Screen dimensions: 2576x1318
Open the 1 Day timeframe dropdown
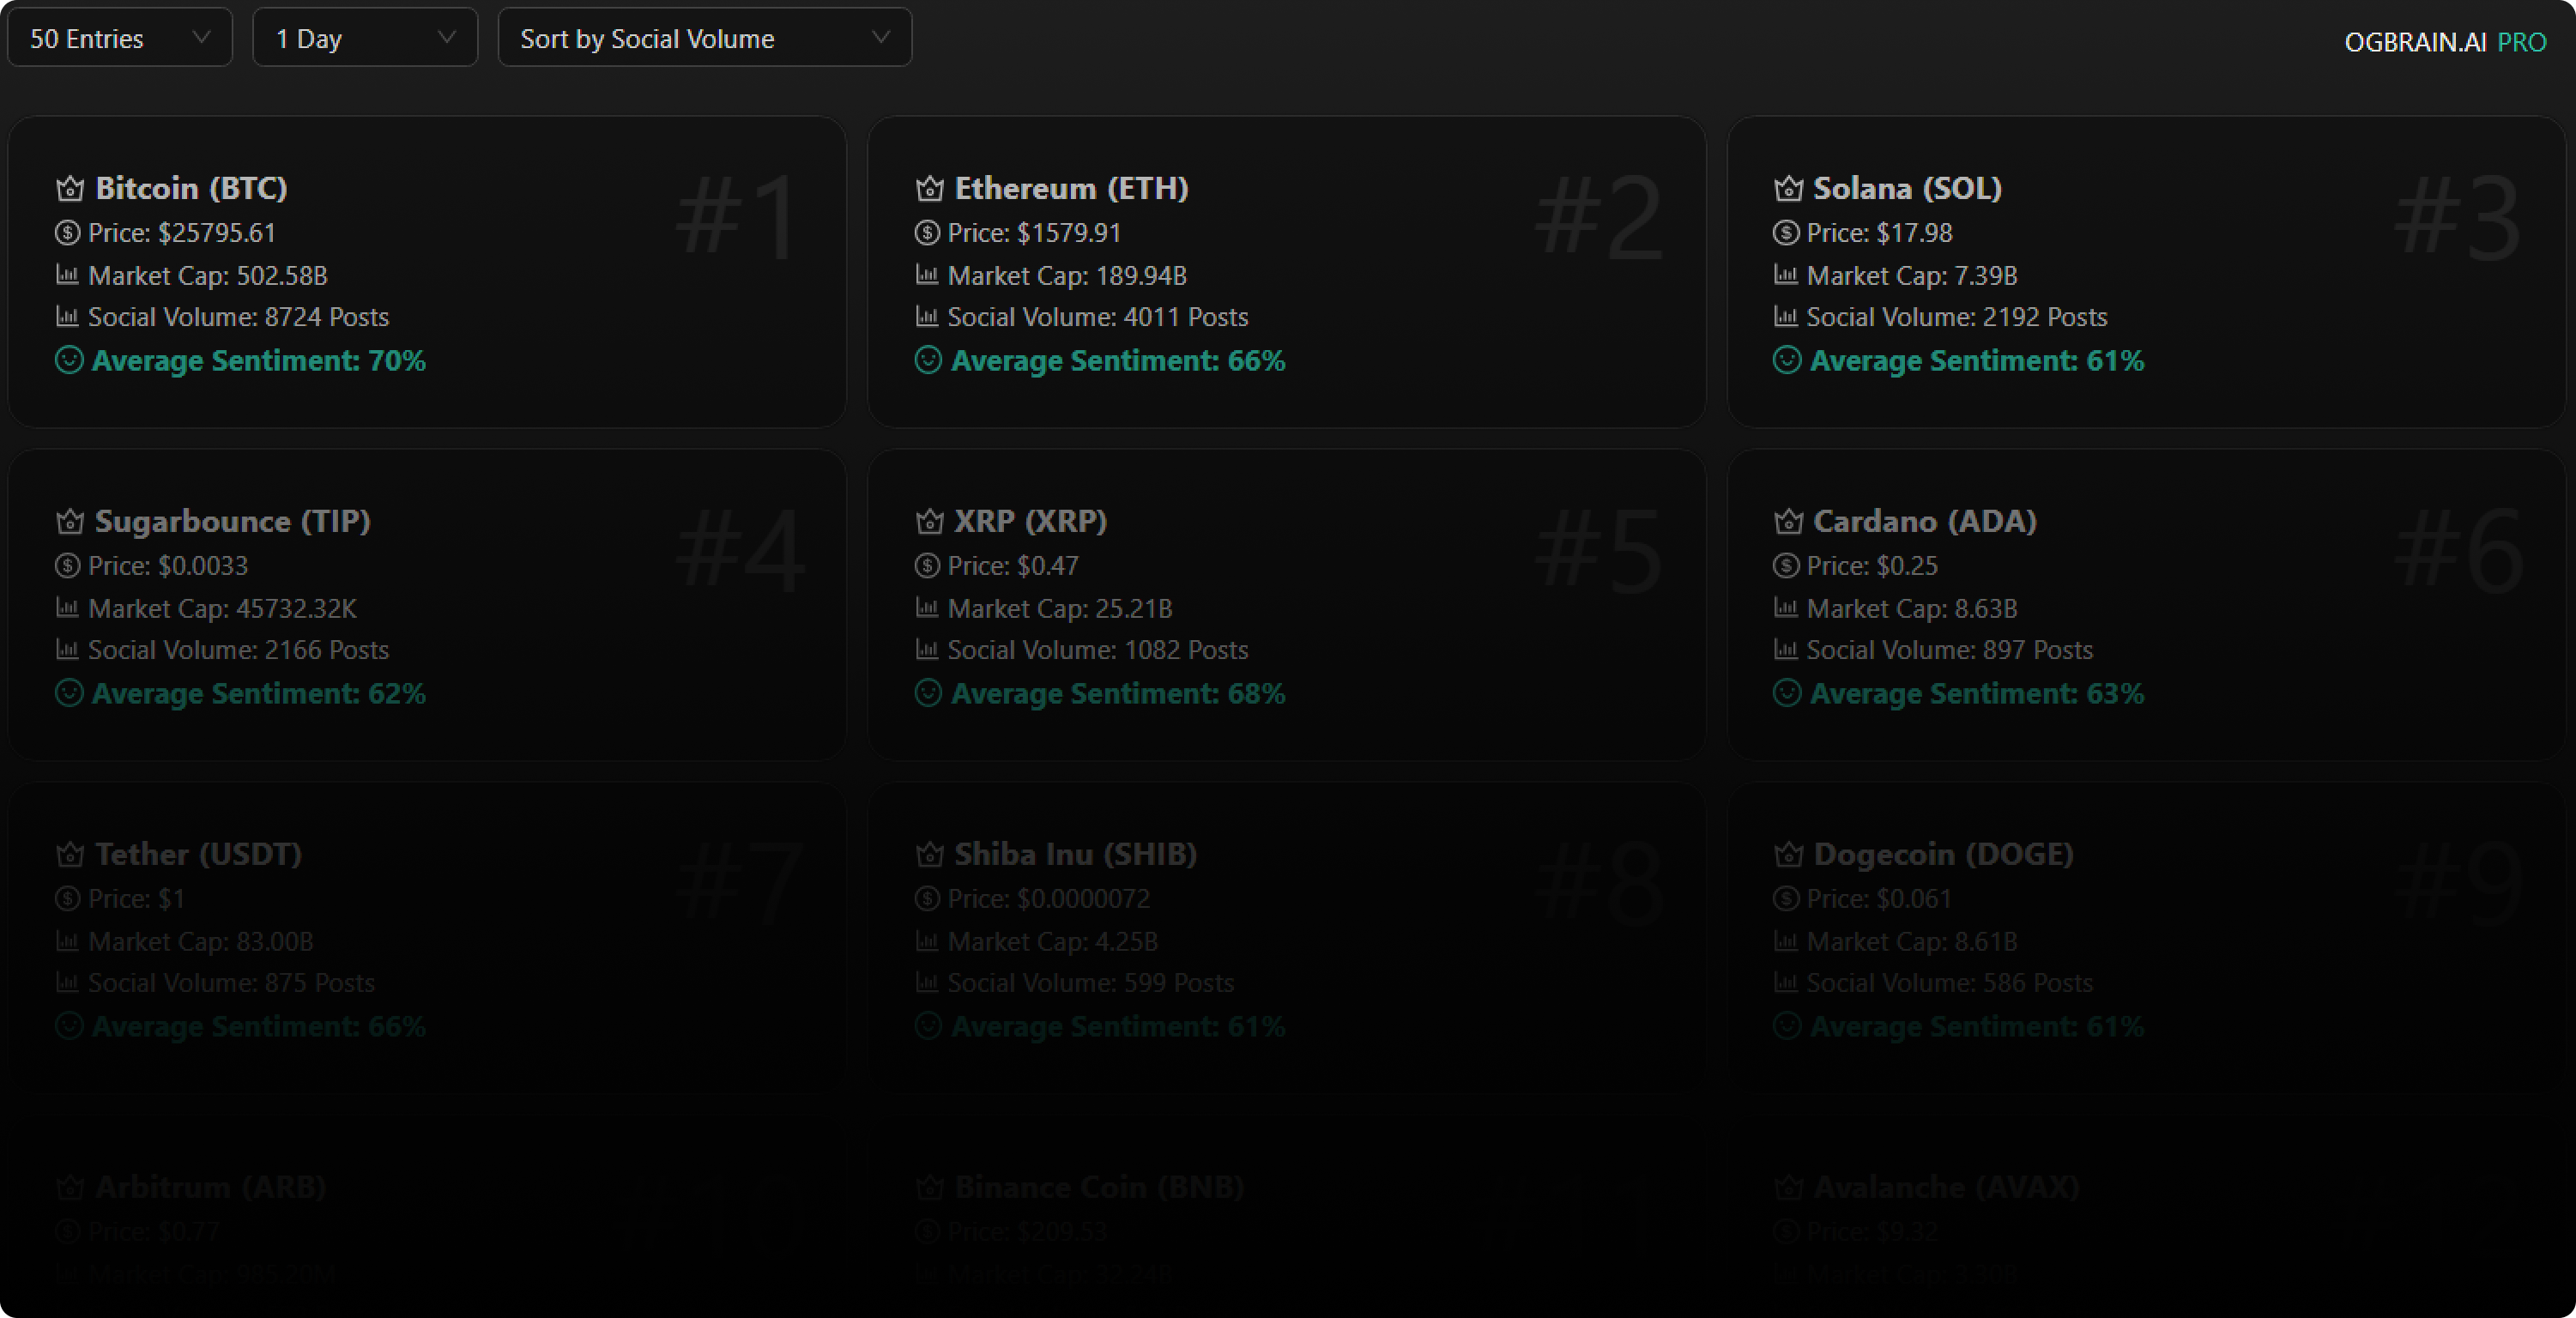tap(365, 38)
